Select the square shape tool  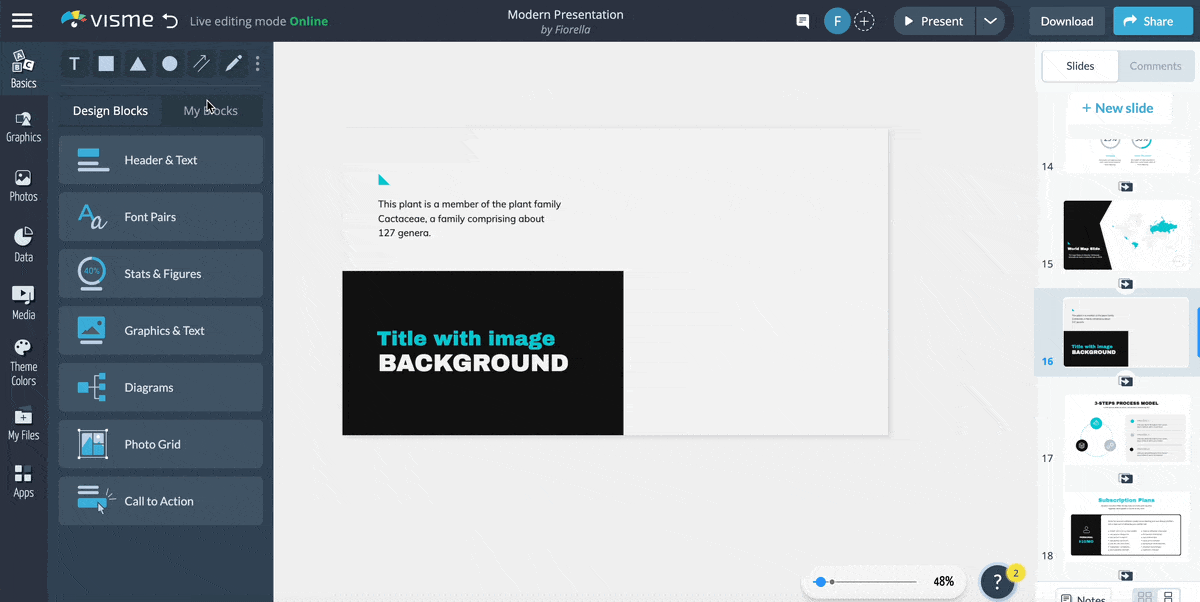[x=106, y=64]
